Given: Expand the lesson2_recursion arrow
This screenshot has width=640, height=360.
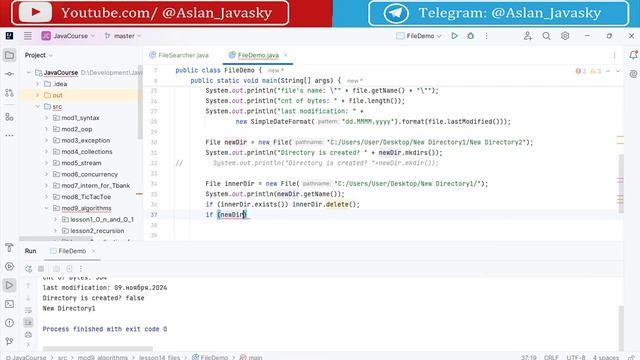Looking at the screenshot, I should coord(56,231).
